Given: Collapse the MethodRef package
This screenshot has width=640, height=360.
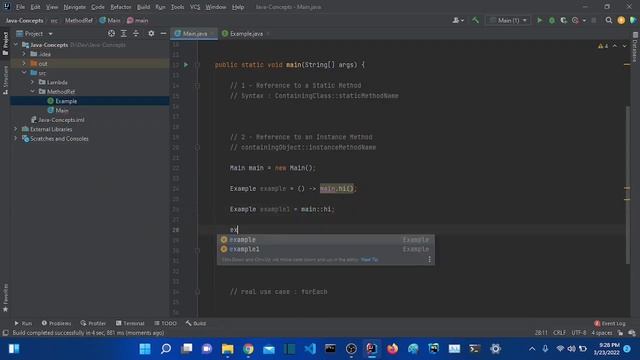Looking at the screenshot, I should click(33, 91).
